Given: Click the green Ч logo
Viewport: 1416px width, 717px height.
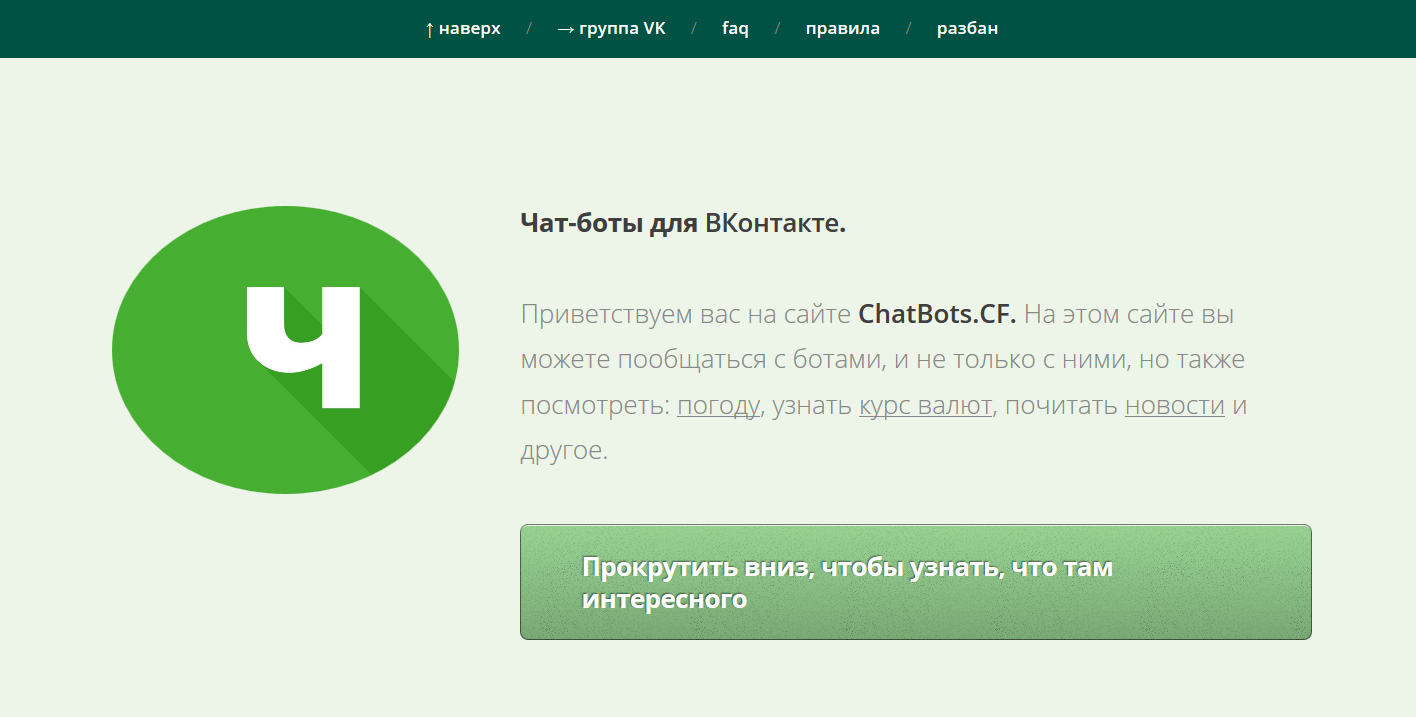Looking at the screenshot, I should point(285,350).
